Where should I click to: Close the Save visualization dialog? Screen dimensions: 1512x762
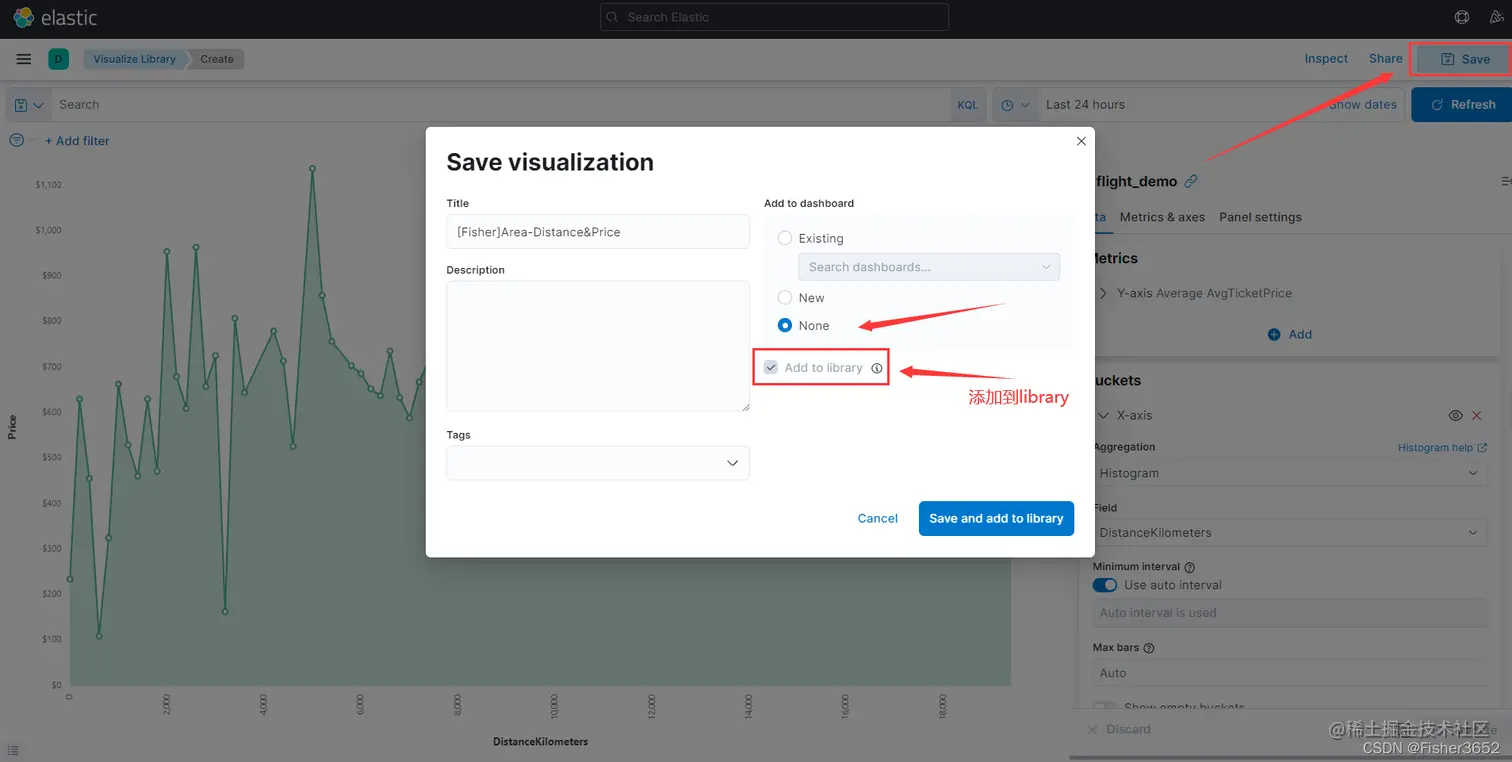tap(1081, 141)
